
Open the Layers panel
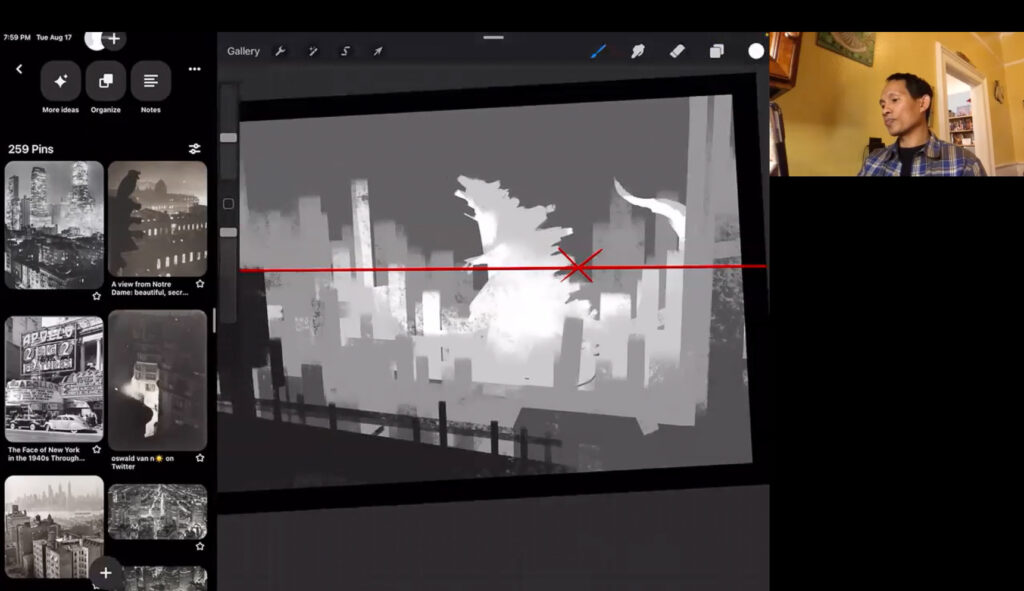pos(716,51)
